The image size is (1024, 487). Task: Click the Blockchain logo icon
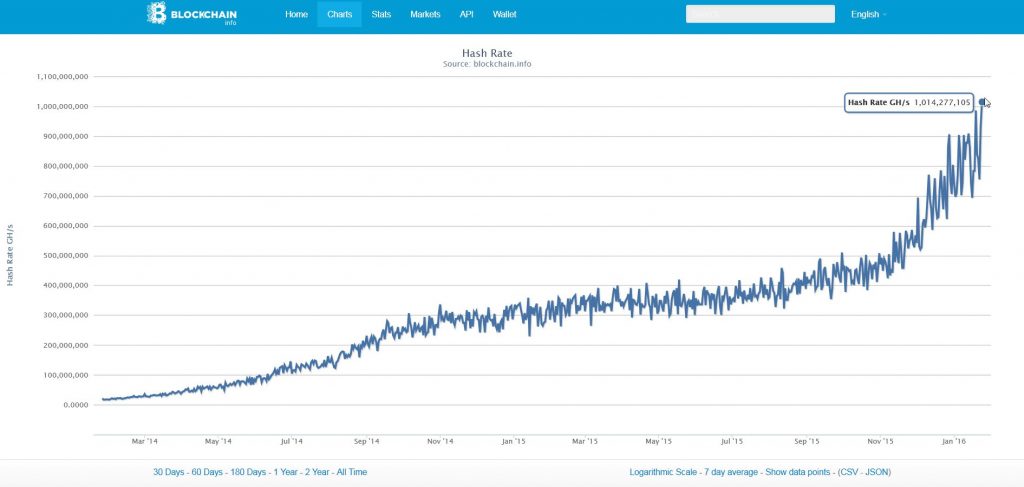[x=157, y=14]
